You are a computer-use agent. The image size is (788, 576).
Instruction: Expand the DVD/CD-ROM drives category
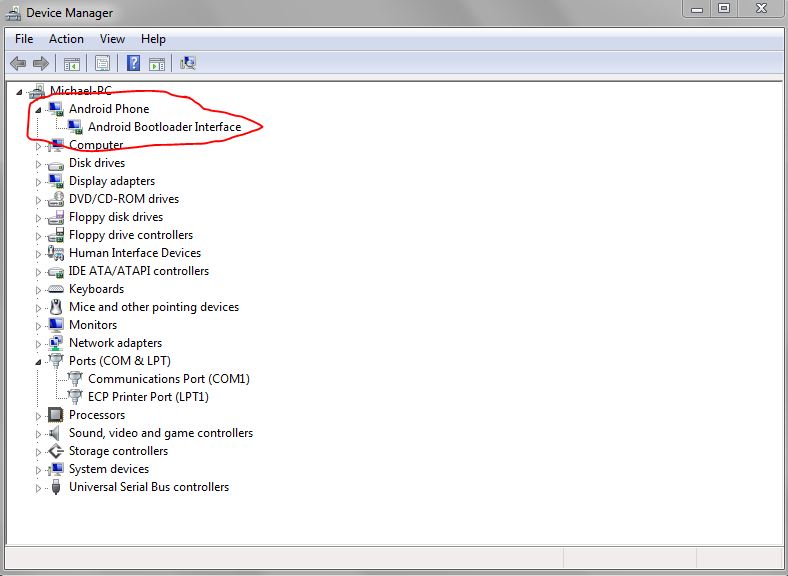38,200
